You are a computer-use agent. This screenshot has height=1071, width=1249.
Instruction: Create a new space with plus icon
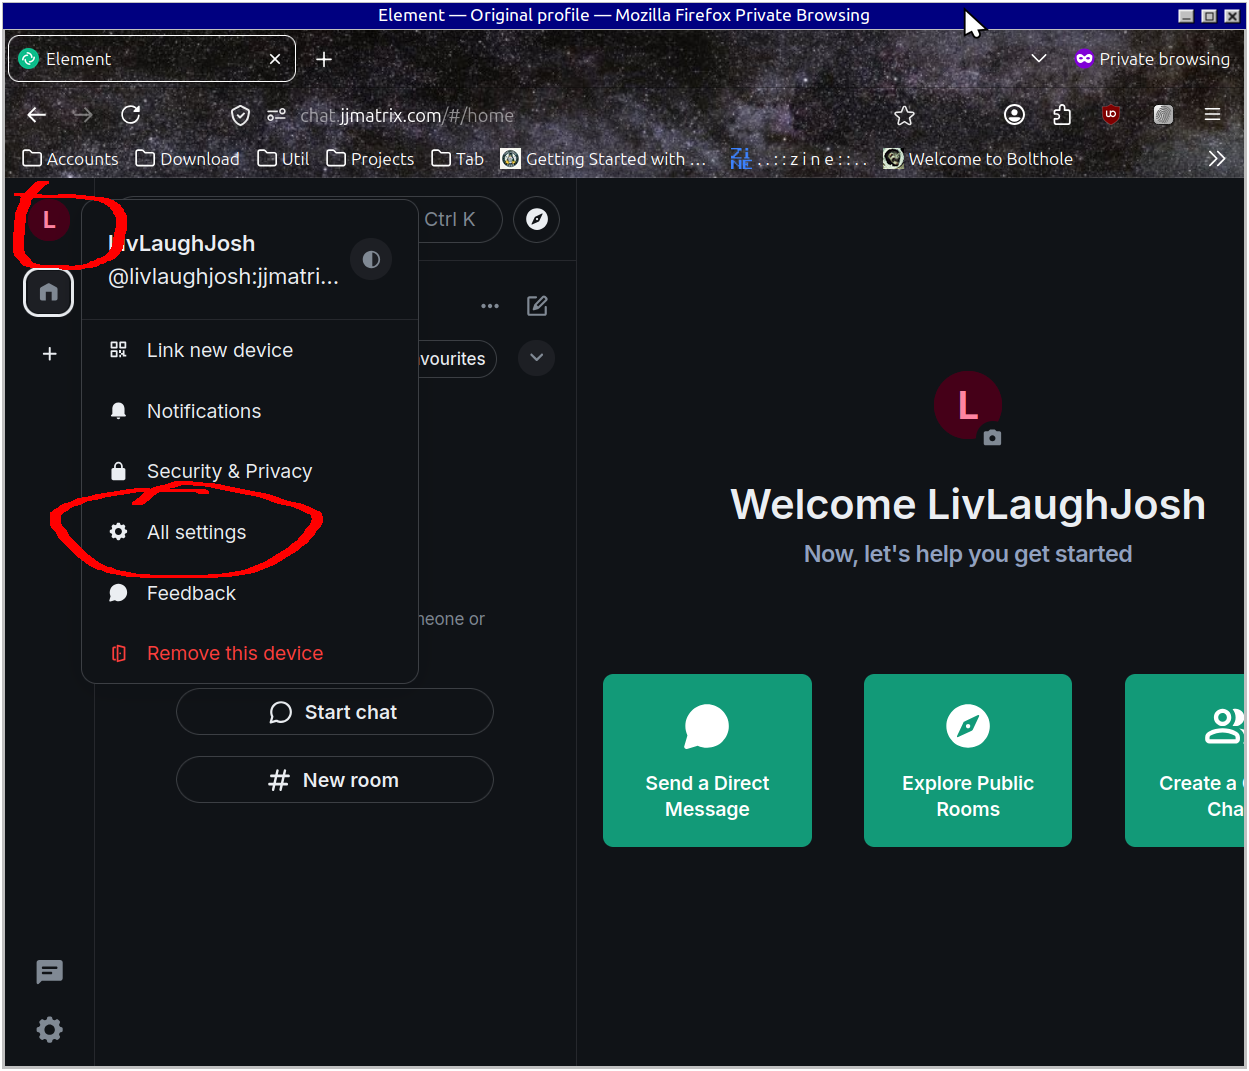click(49, 354)
